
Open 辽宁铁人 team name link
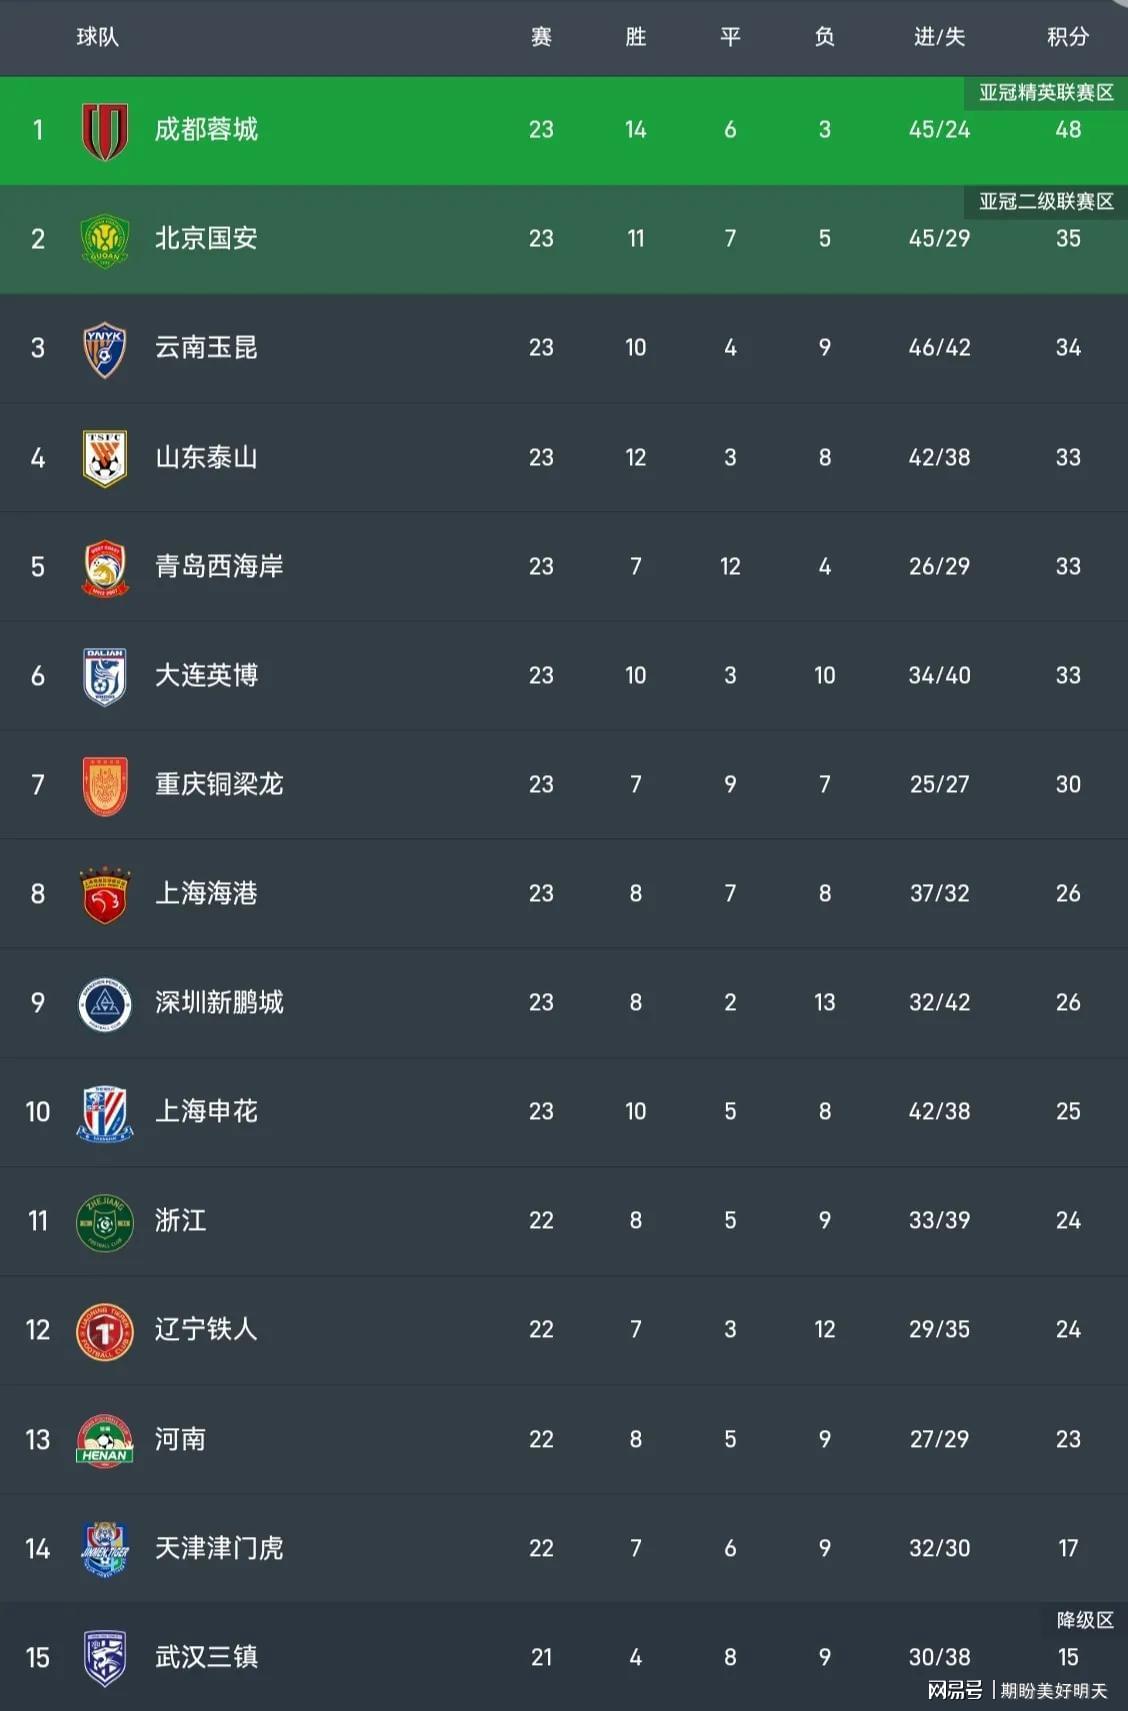(x=206, y=1329)
